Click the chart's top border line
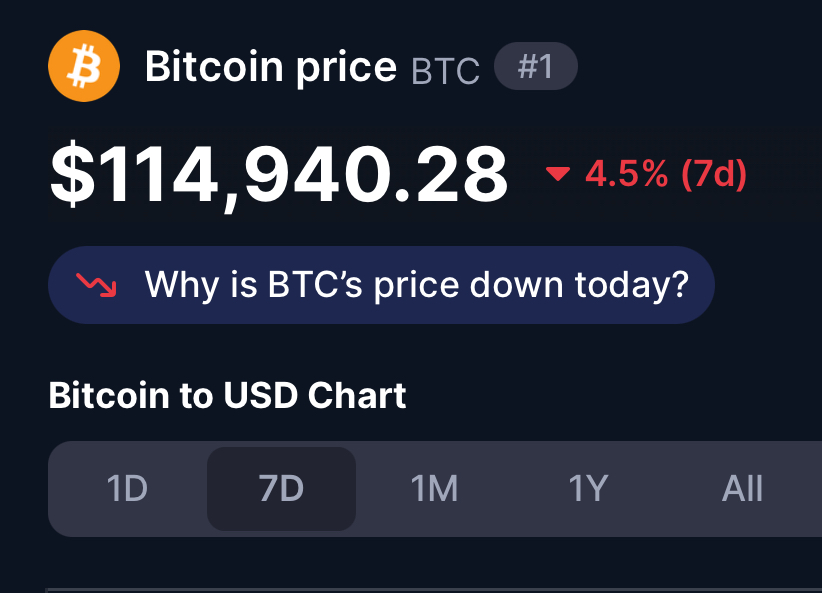The image size is (822, 593). pos(434,590)
